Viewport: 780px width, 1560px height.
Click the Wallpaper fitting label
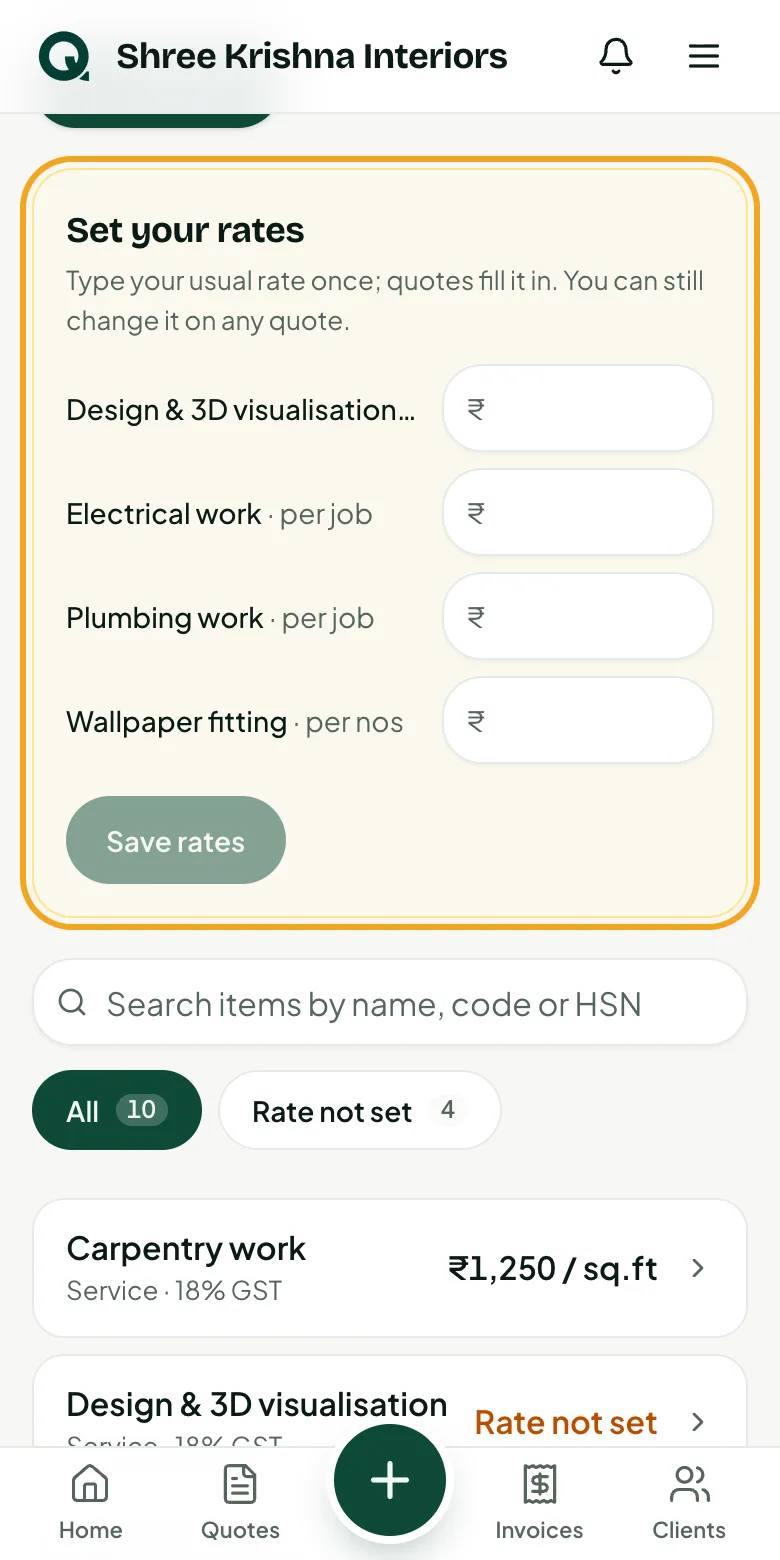click(176, 721)
